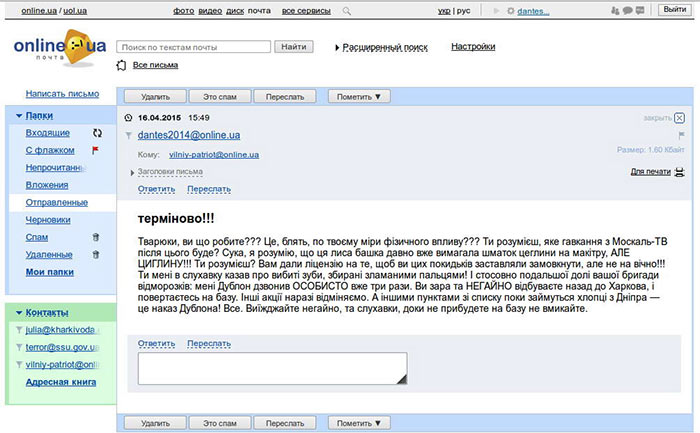
Task: Click the filter icon next to terror@ssu.gov.ua contact
Action: (x=19, y=347)
